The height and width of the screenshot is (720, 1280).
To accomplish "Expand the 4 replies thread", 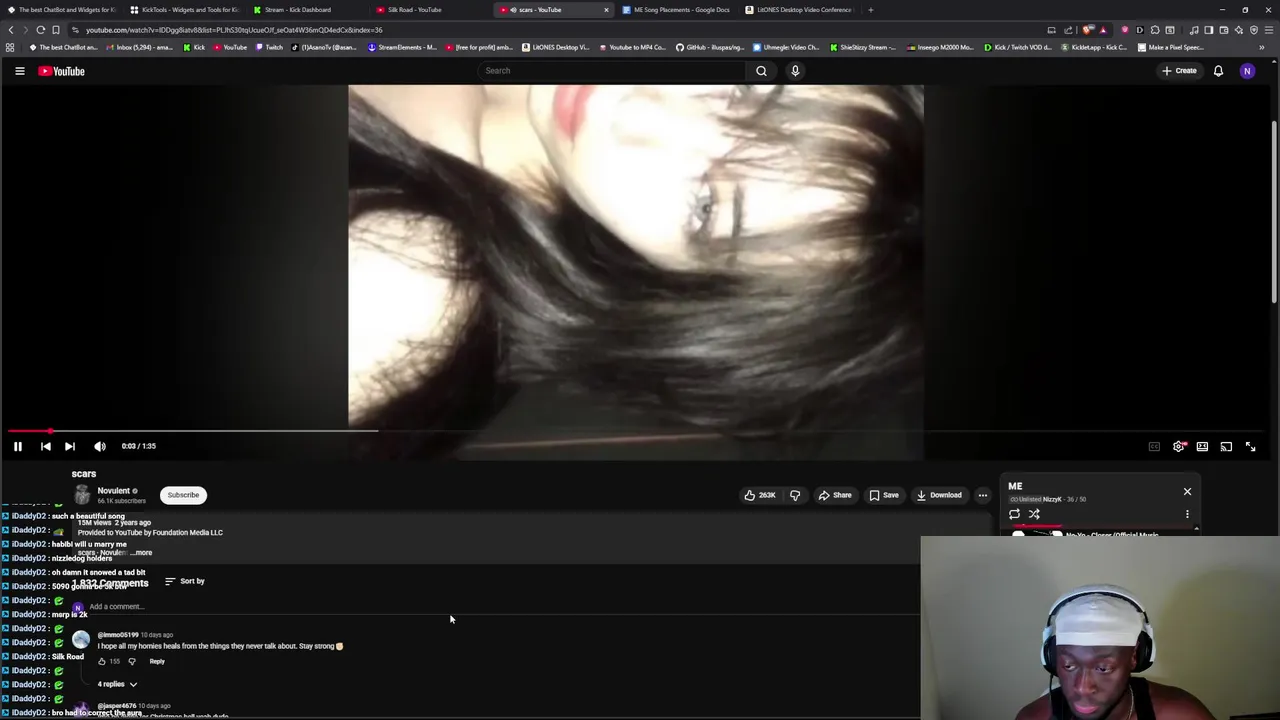I will click(x=117, y=684).
